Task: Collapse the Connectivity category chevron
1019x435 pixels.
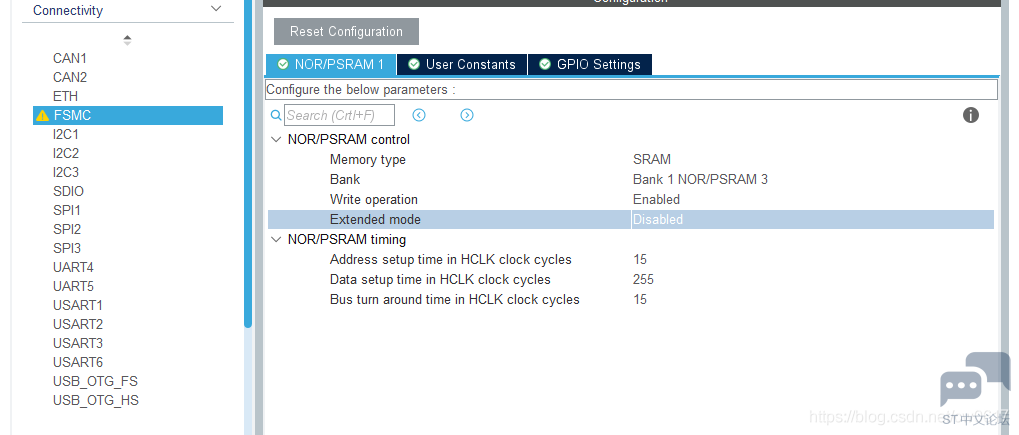Action: 216,9
